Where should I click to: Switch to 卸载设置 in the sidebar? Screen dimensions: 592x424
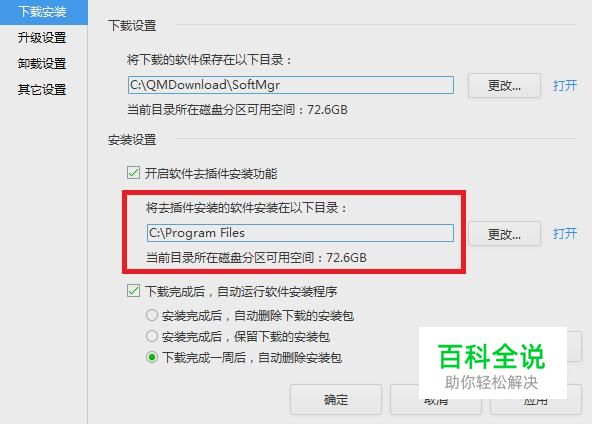coord(42,63)
